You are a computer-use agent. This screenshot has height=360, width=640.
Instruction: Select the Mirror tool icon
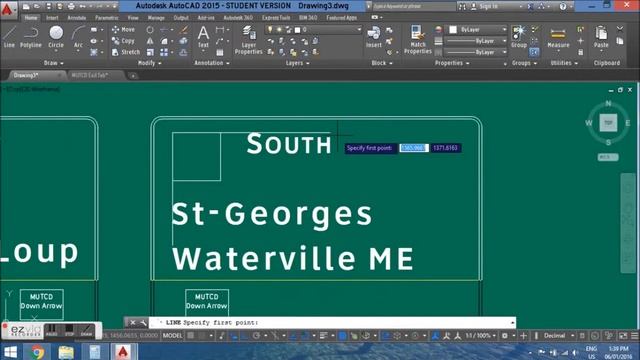[150, 41]
